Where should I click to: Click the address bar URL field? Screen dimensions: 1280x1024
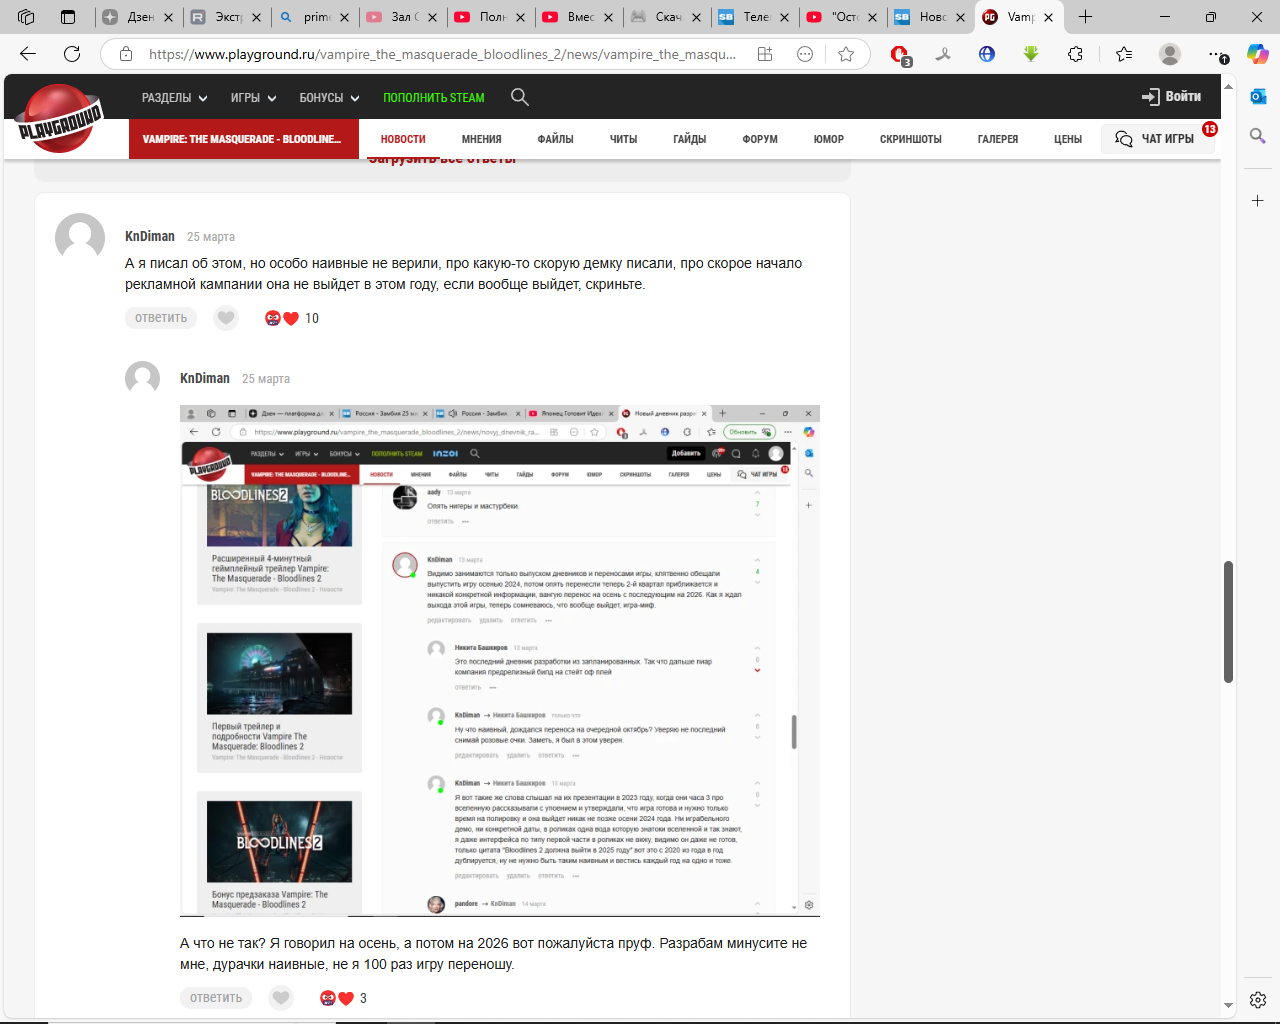pos(442,54)
